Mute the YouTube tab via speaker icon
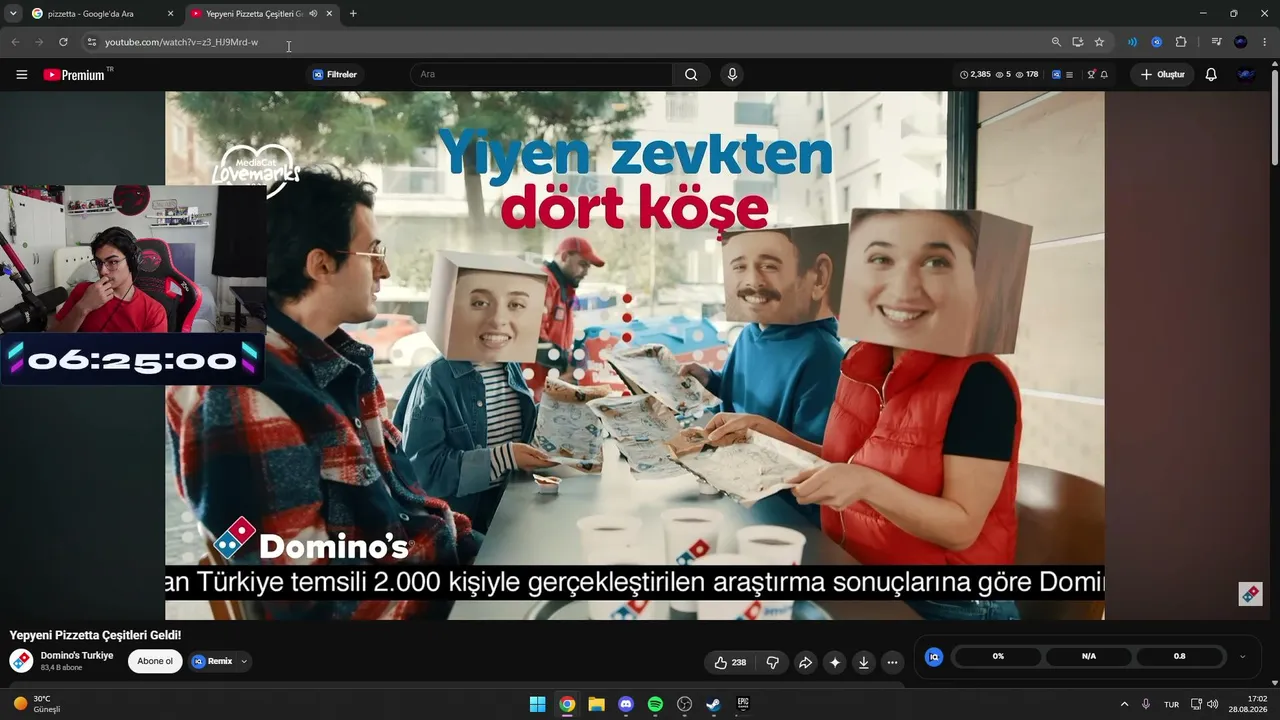Image resolution: width=1280 pixels, height=720 pixels. coord(313,13)
